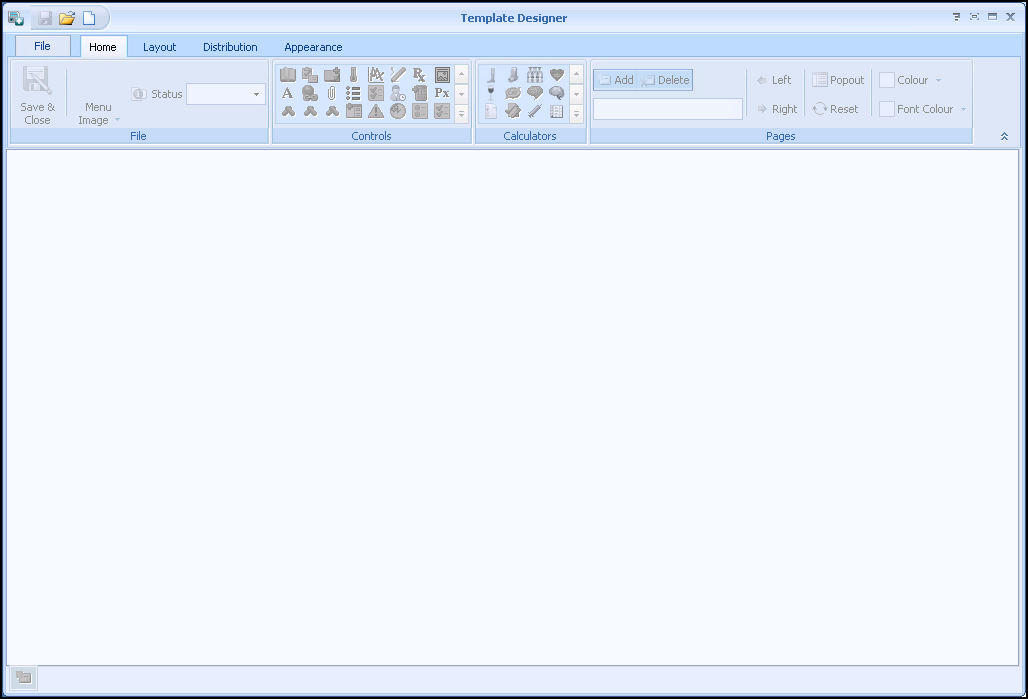Click the open folder quick access icon
This screenshot has height=699, width=1028.
coord(67,18)
